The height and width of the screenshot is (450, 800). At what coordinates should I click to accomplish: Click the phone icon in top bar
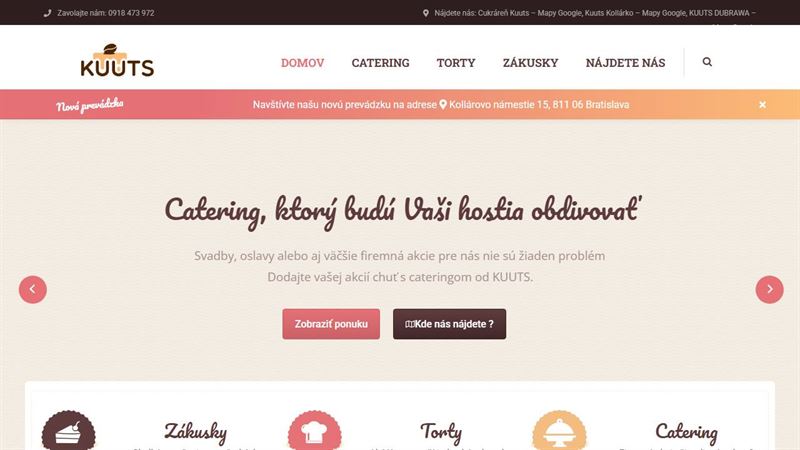point(47,13)
